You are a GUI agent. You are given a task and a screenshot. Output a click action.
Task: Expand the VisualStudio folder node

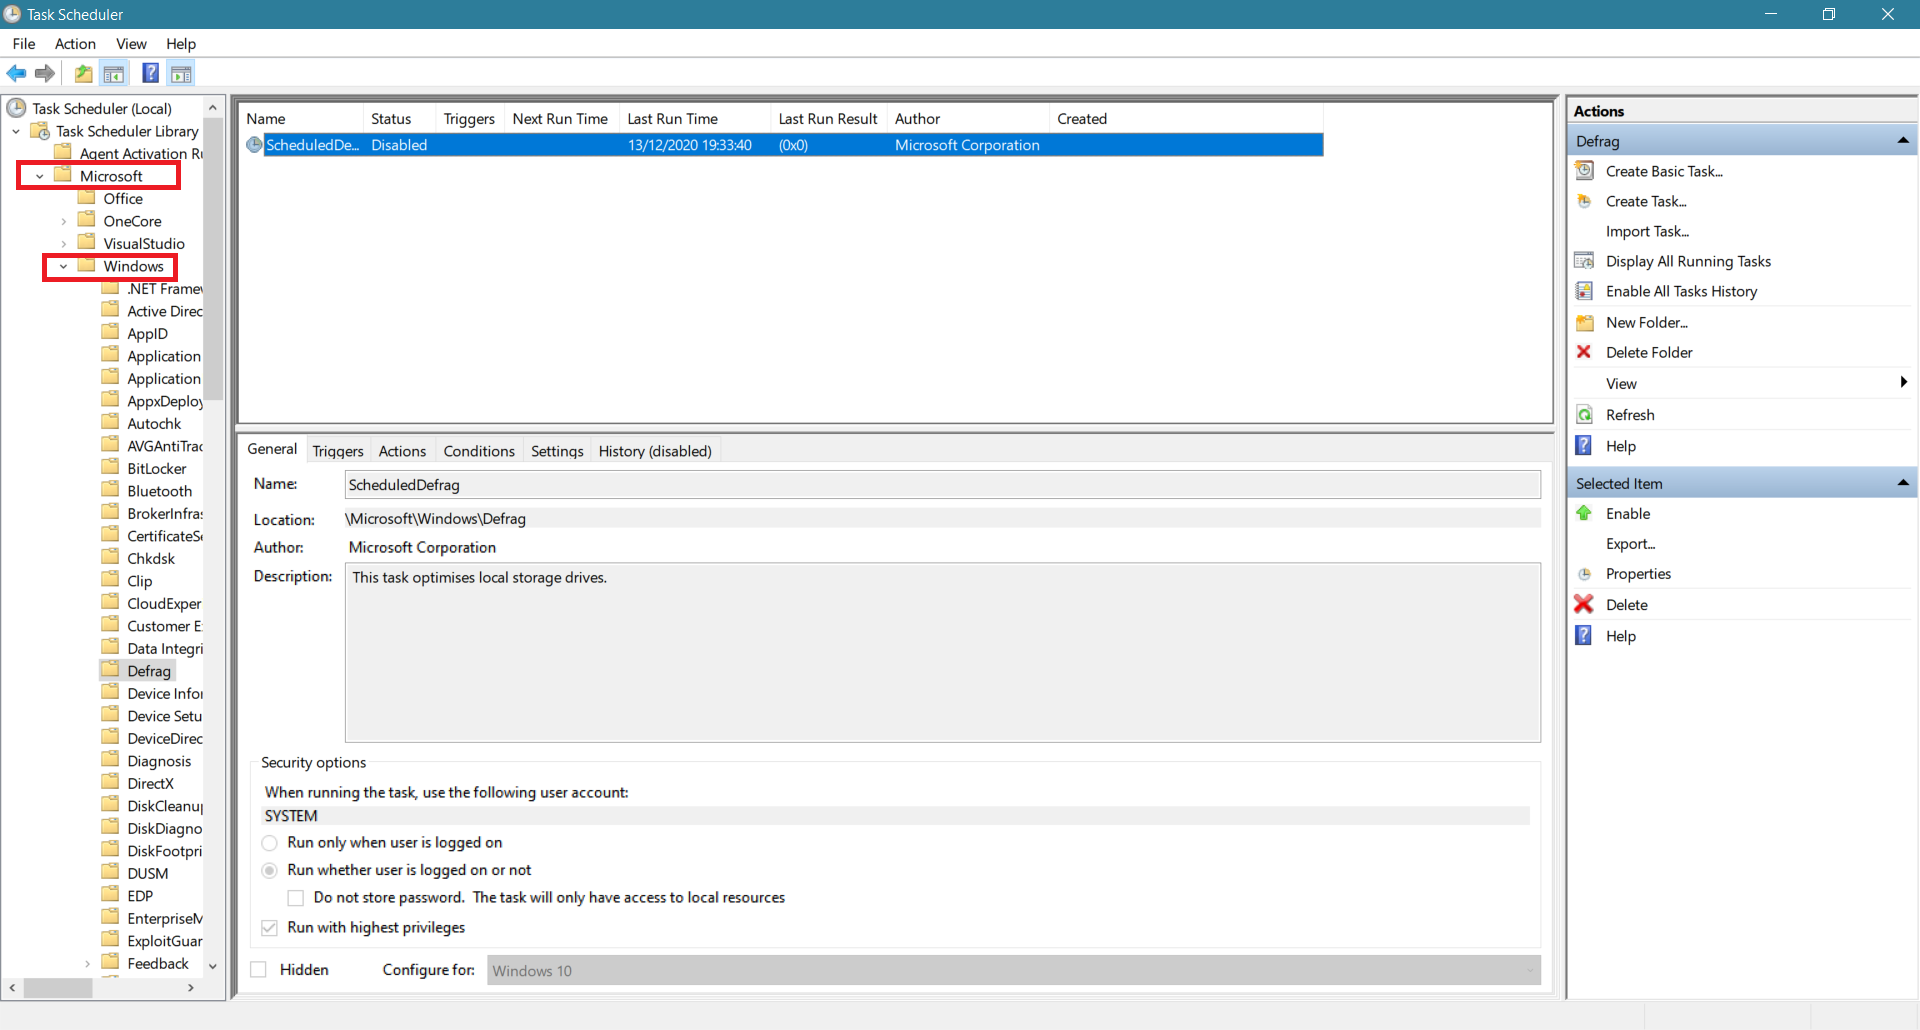[64, 244]
